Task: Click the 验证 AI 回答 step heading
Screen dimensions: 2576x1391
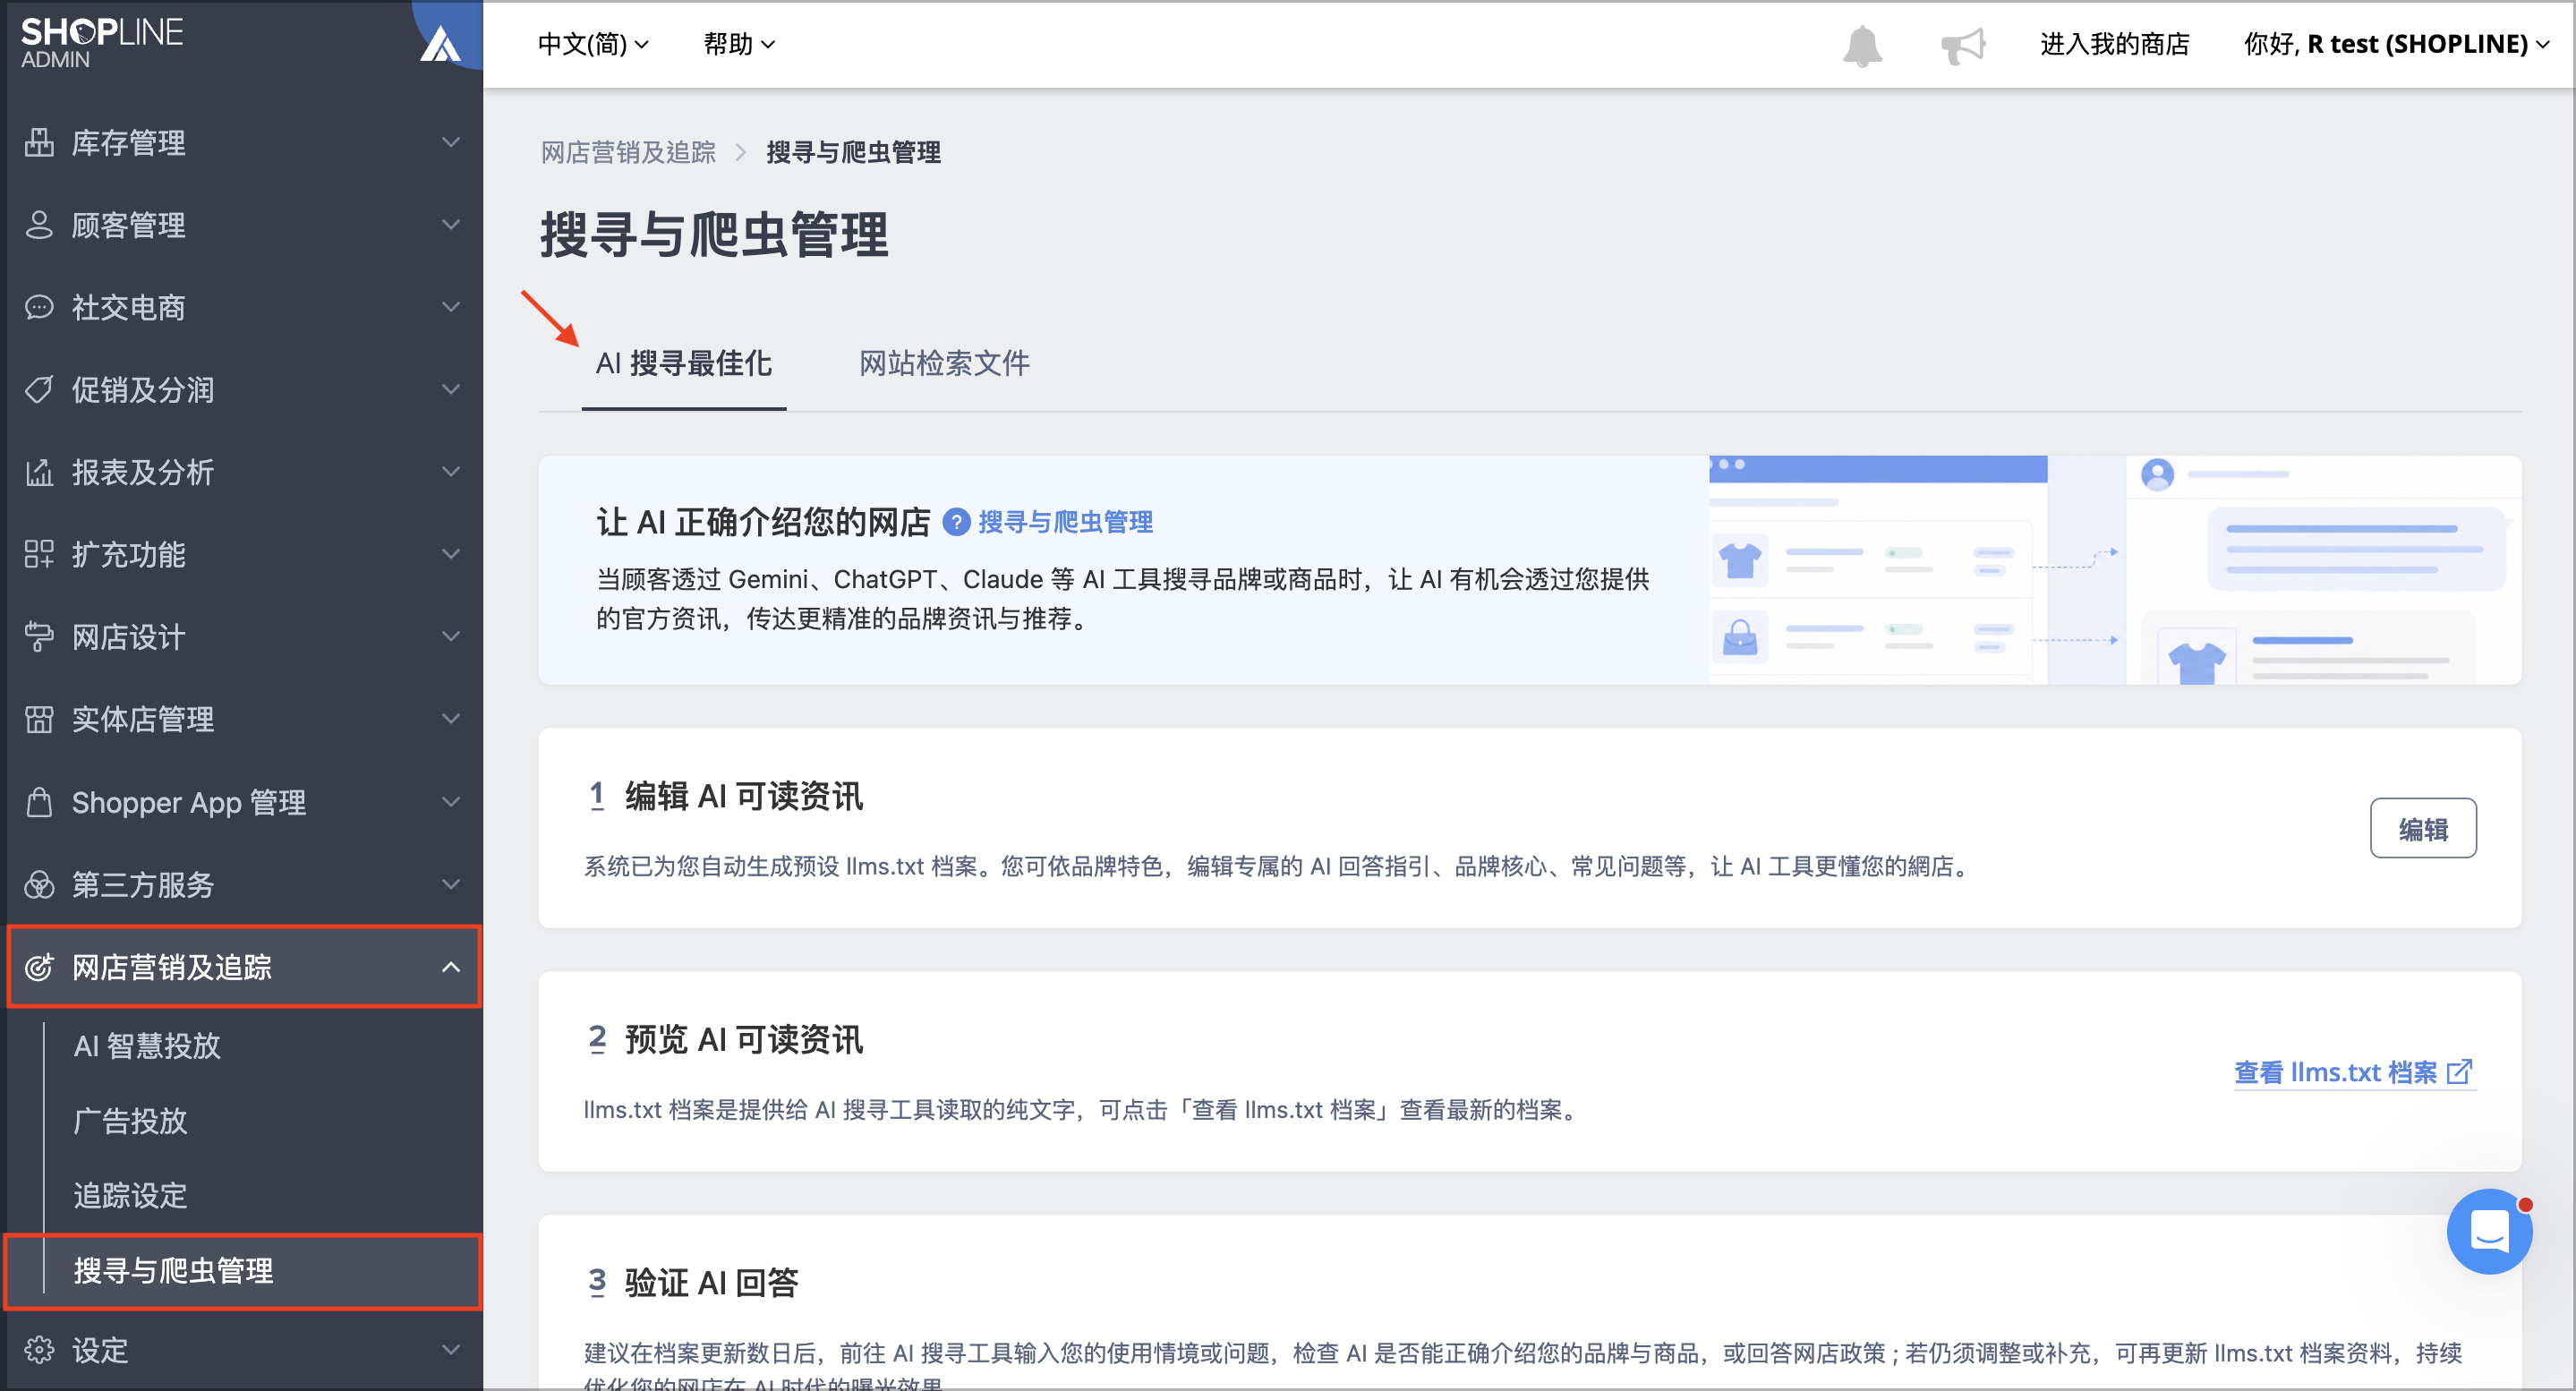Action: pos(711,1283)
